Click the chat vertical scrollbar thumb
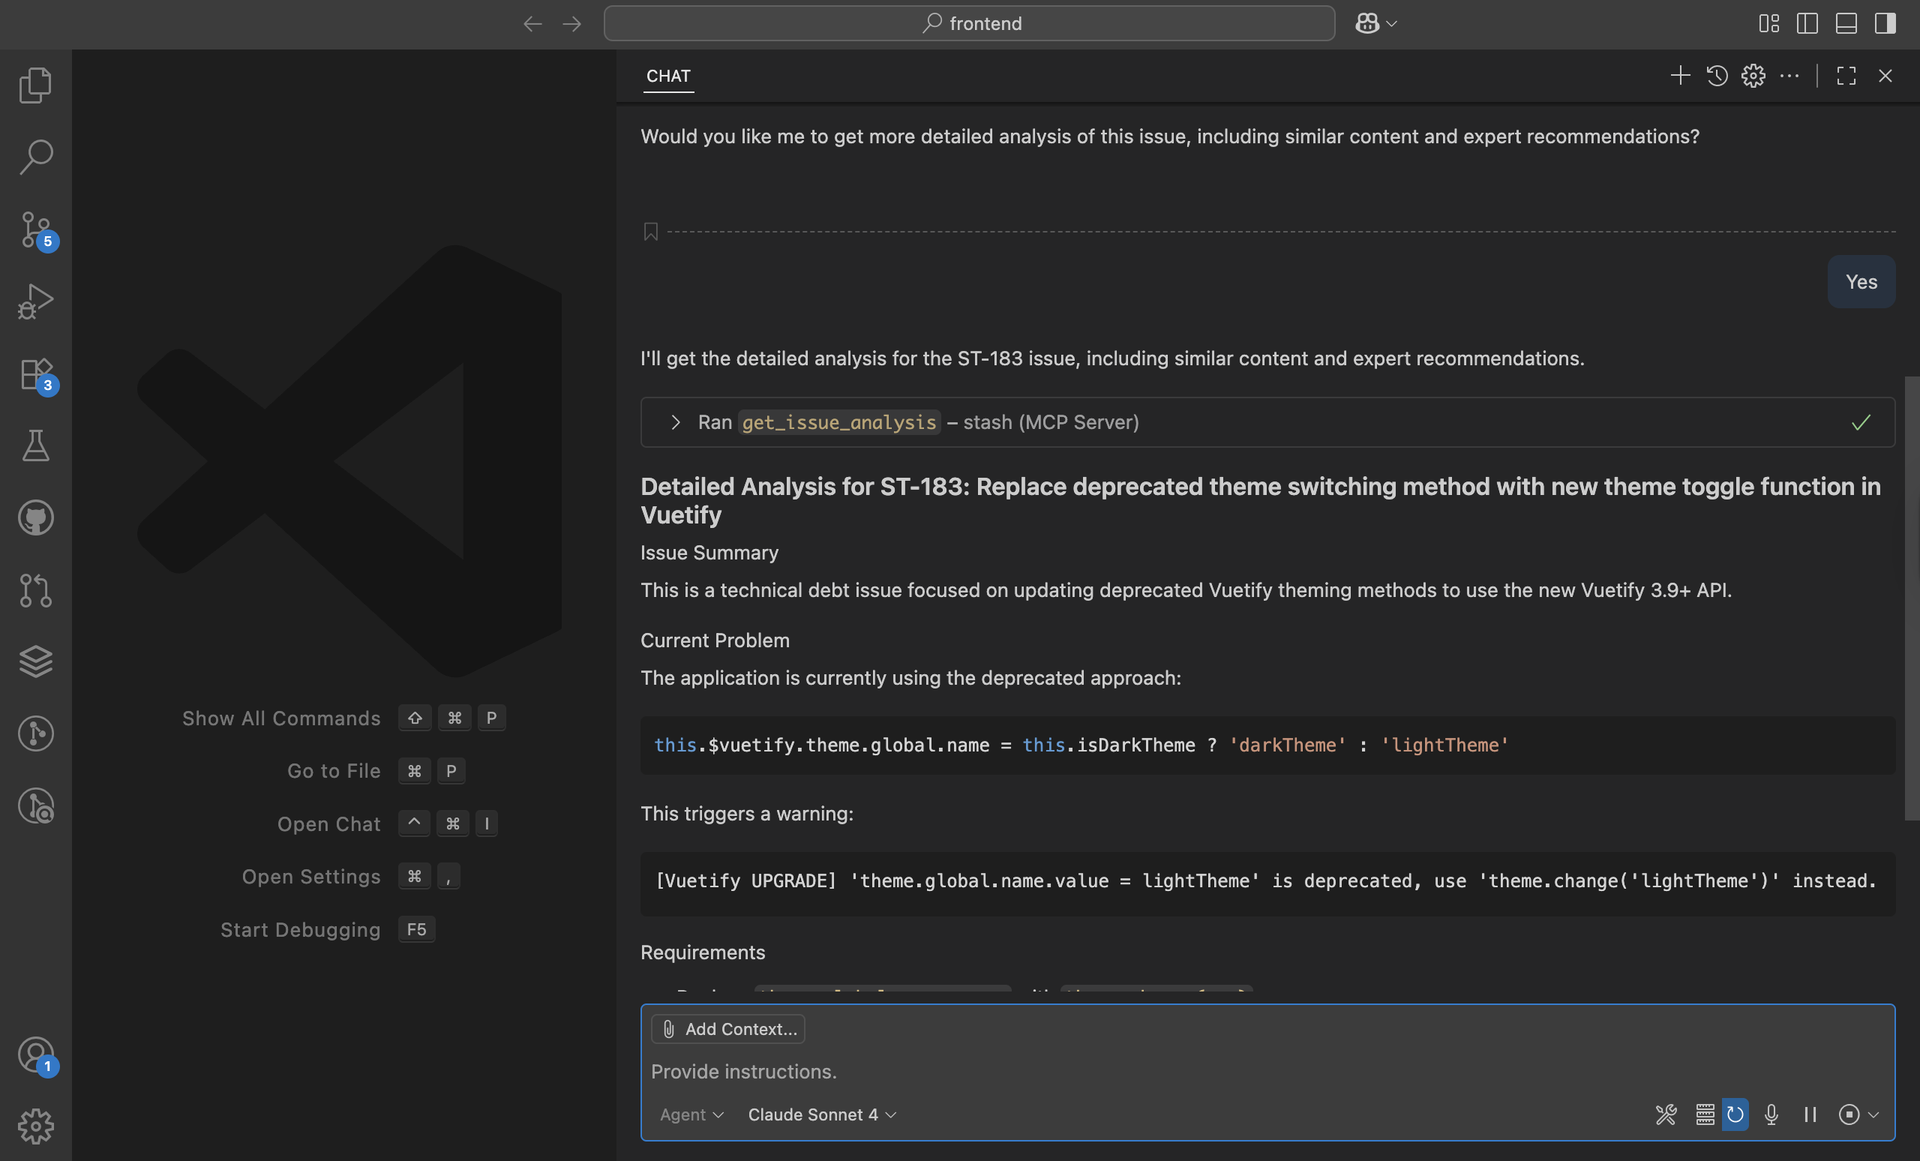This screenshot has height=1161, width=1920. point(1912,598)
